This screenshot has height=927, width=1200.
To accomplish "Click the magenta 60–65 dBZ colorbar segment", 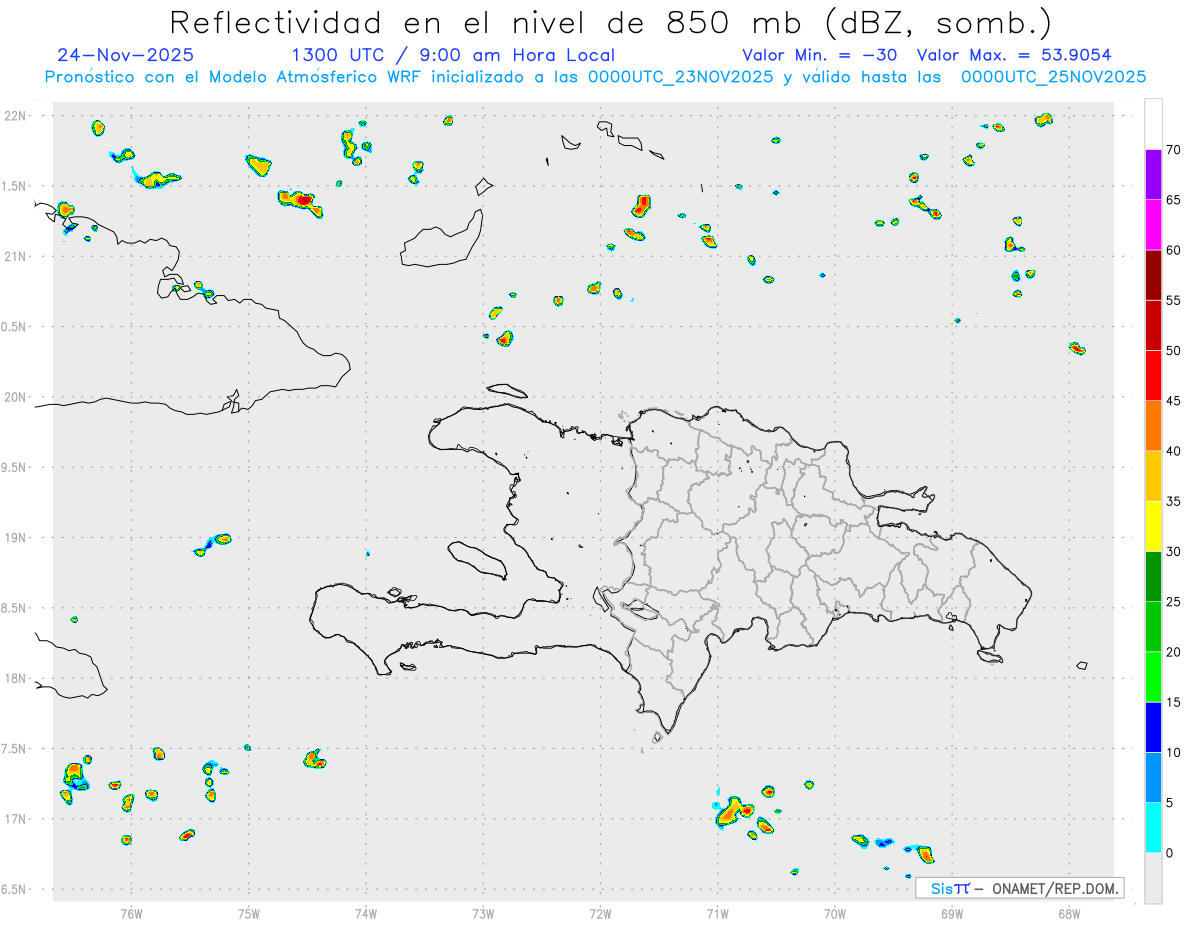I will (x=1153, y=225).
